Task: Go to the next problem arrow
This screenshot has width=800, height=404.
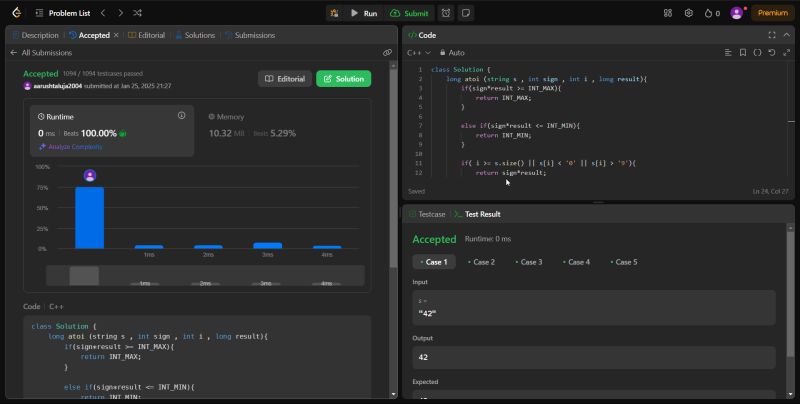Action: coord(120,13)
